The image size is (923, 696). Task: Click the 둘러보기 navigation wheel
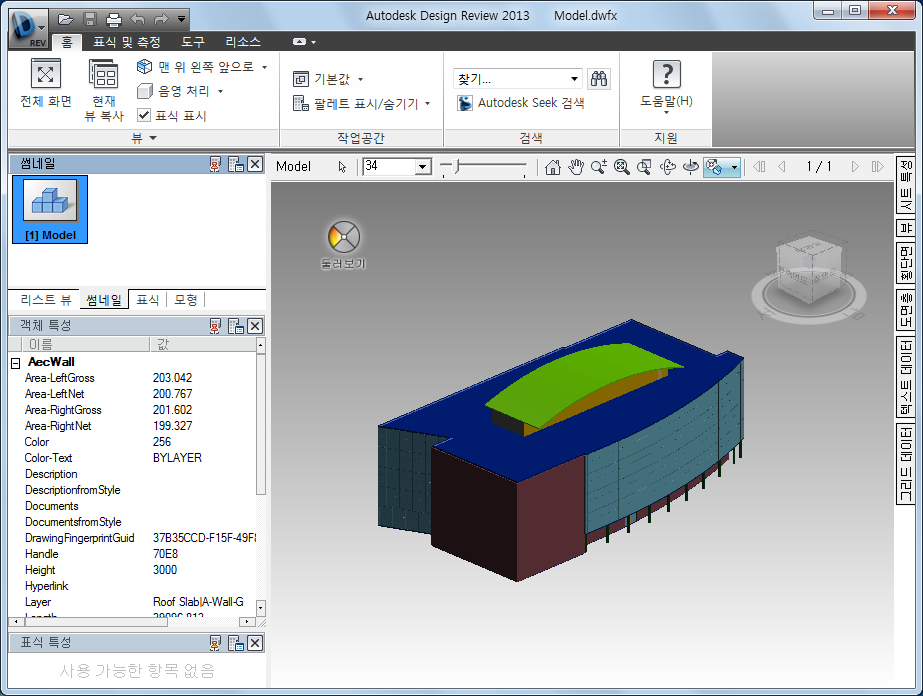point(344,237)
